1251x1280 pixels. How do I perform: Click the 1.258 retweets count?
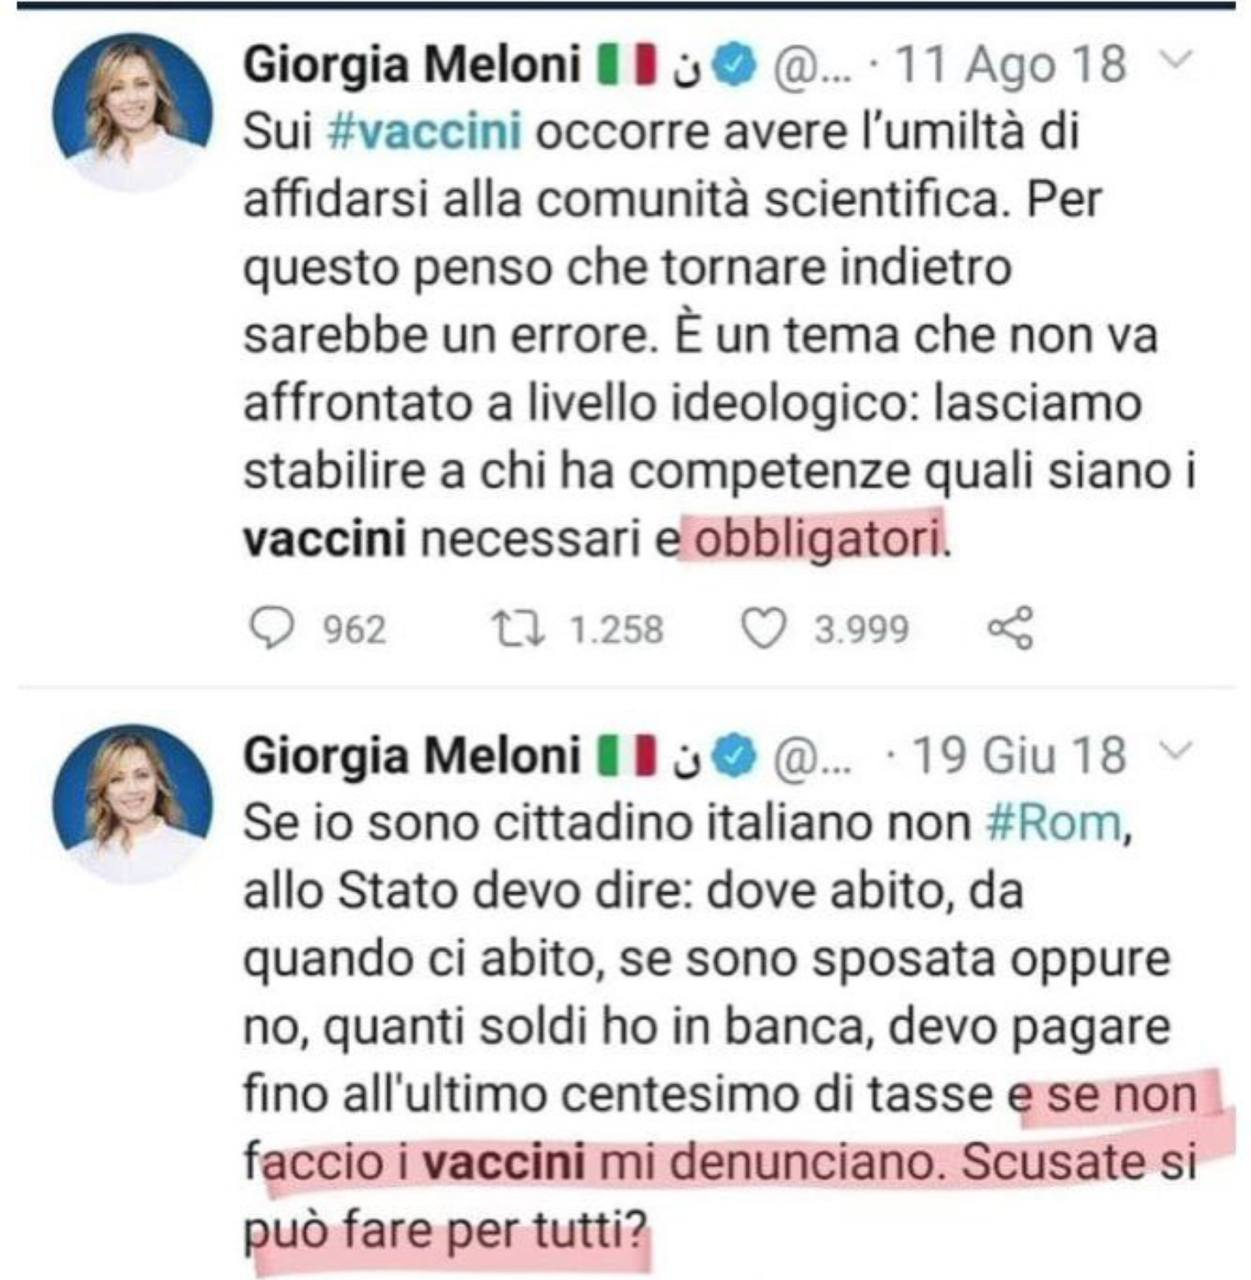coord(615,630)
